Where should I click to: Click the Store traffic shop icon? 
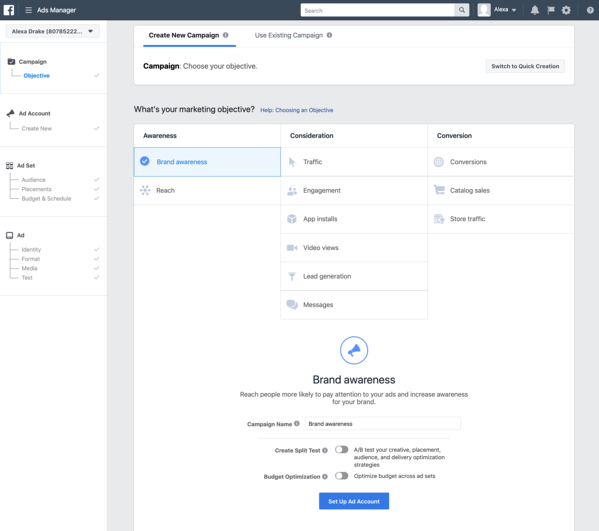(439, 219)
